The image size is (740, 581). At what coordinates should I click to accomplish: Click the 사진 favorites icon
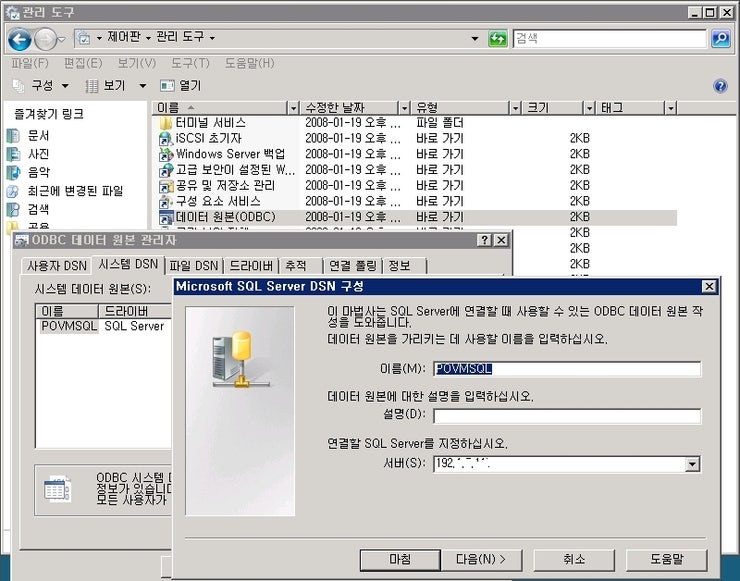[13, 154]
